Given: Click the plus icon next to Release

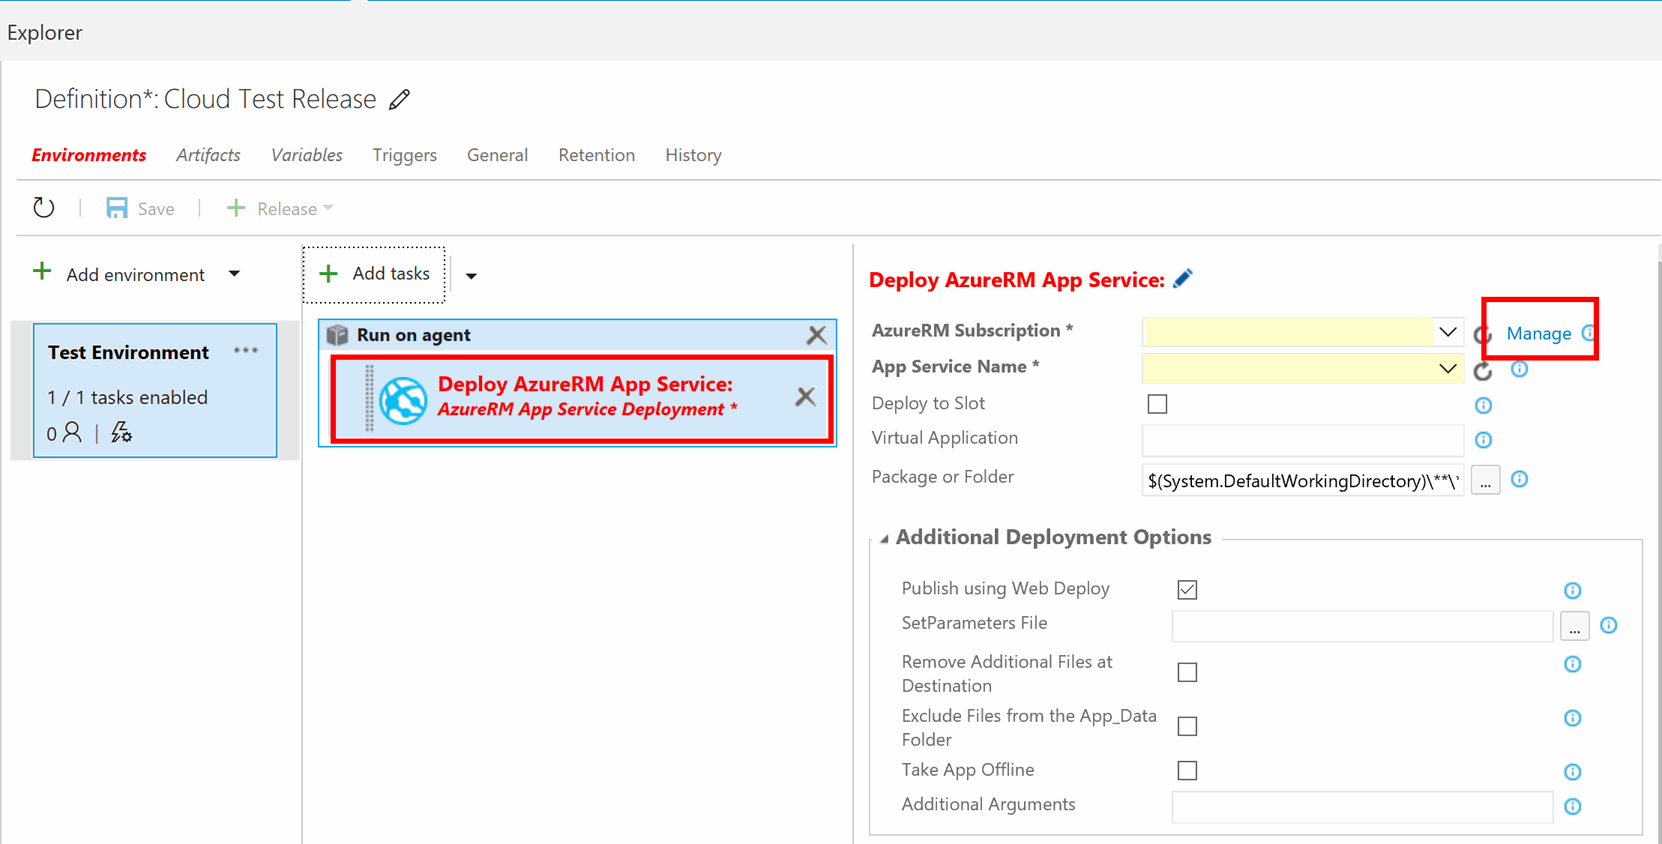Looking at the screenshot, I should [236, 208].
